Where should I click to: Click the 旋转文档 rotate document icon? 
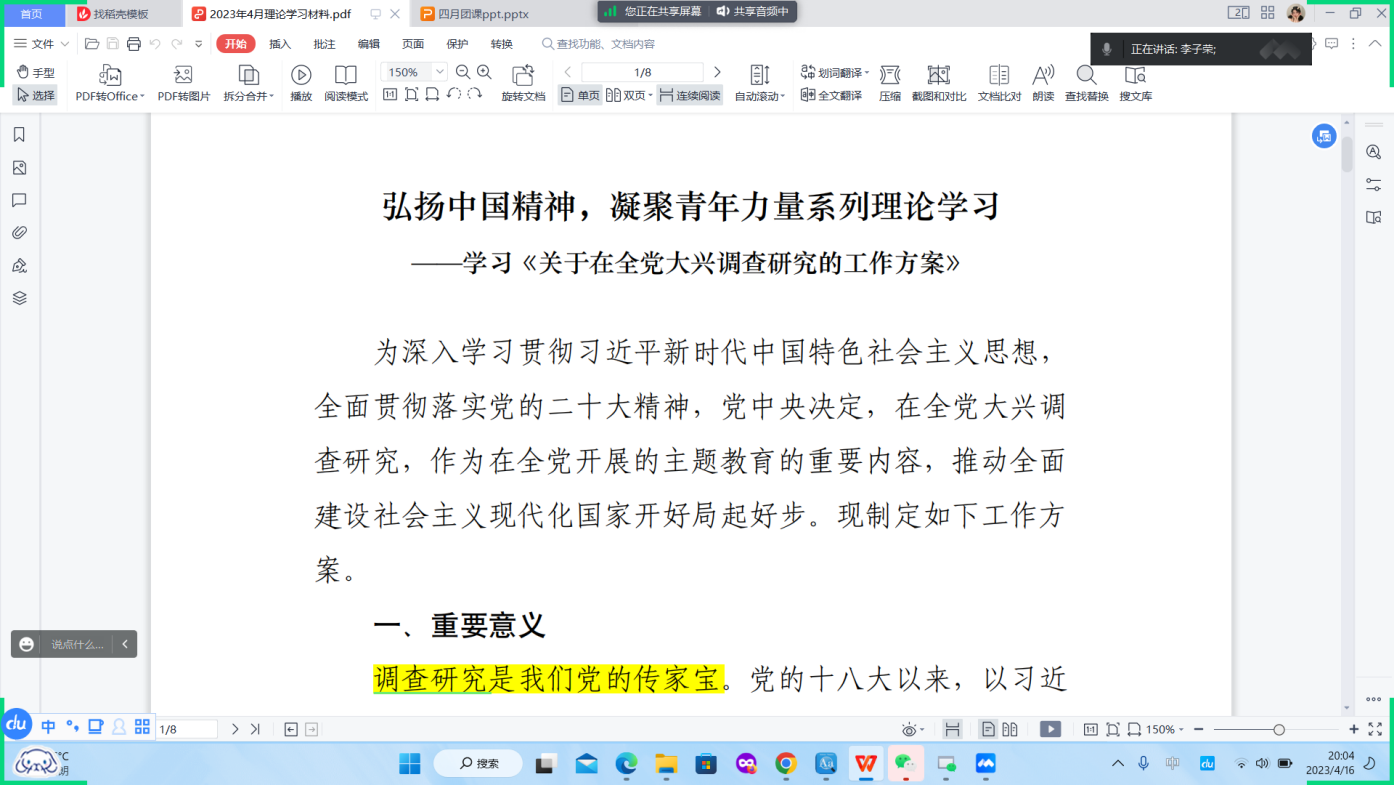(x=523, y=76)
